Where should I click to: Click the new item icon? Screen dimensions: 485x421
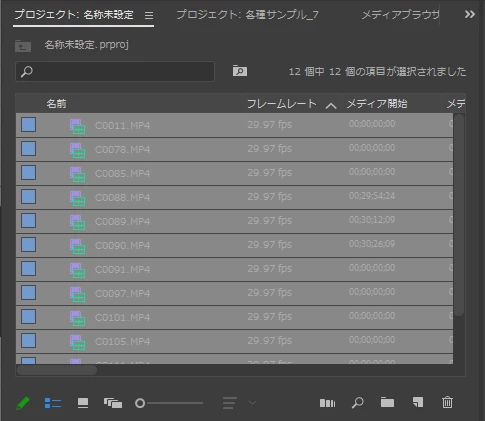(x=418, y=402)
